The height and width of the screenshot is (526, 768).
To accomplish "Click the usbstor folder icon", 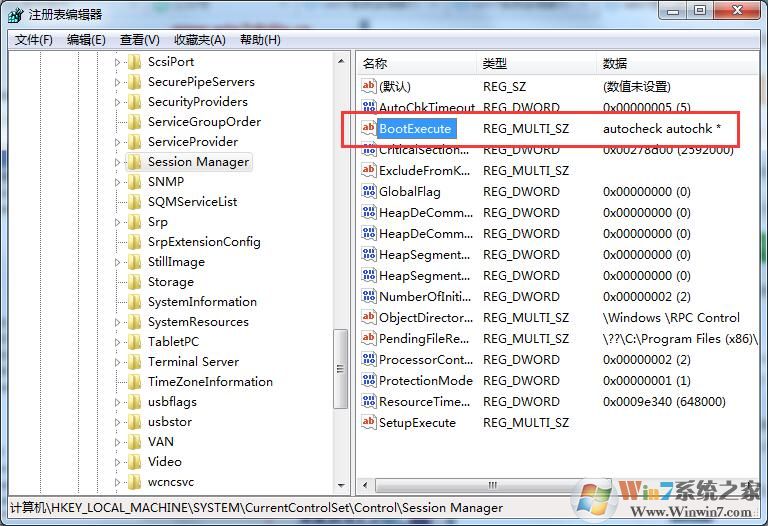I will 134,422.
